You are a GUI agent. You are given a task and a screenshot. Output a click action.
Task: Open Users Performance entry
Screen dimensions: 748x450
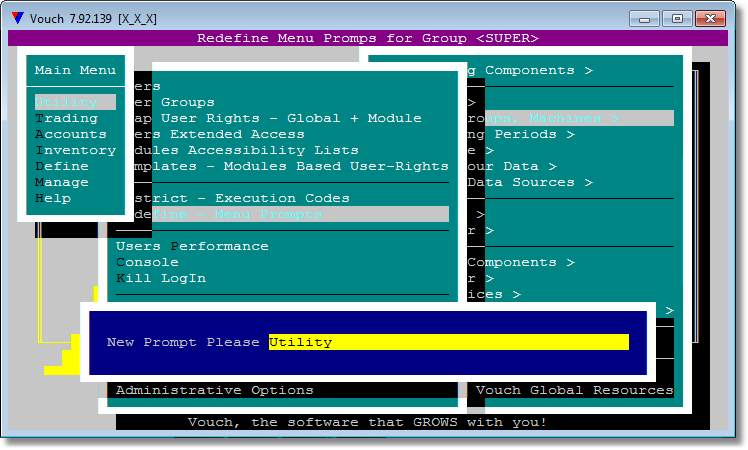[192, 246]
